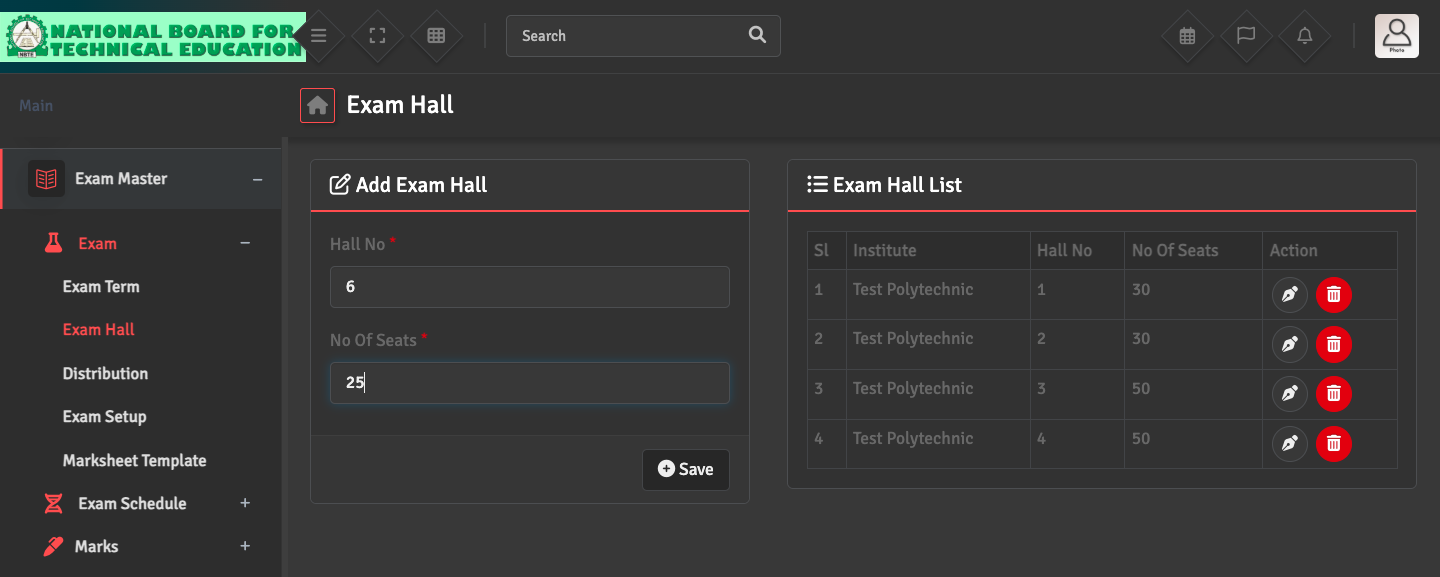Toggle fullscreen mode icon
Image resolution: width=1440 pixels, height=577 pixels.
coord(377,36)
